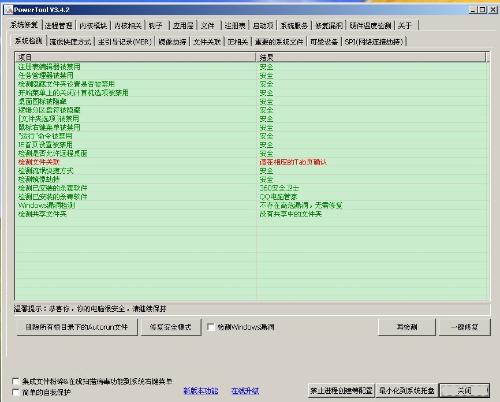The width and height of the screenshot is (500, 402).
Task: Open the 主引导记录(MBR) sub-tab
Action: 125,42
